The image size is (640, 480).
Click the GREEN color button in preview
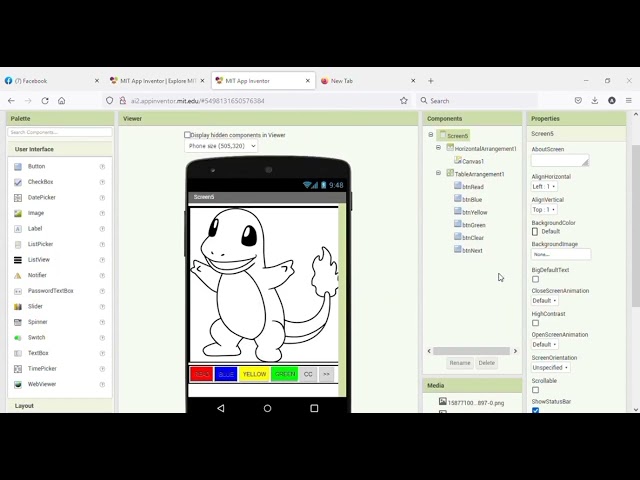284,374
